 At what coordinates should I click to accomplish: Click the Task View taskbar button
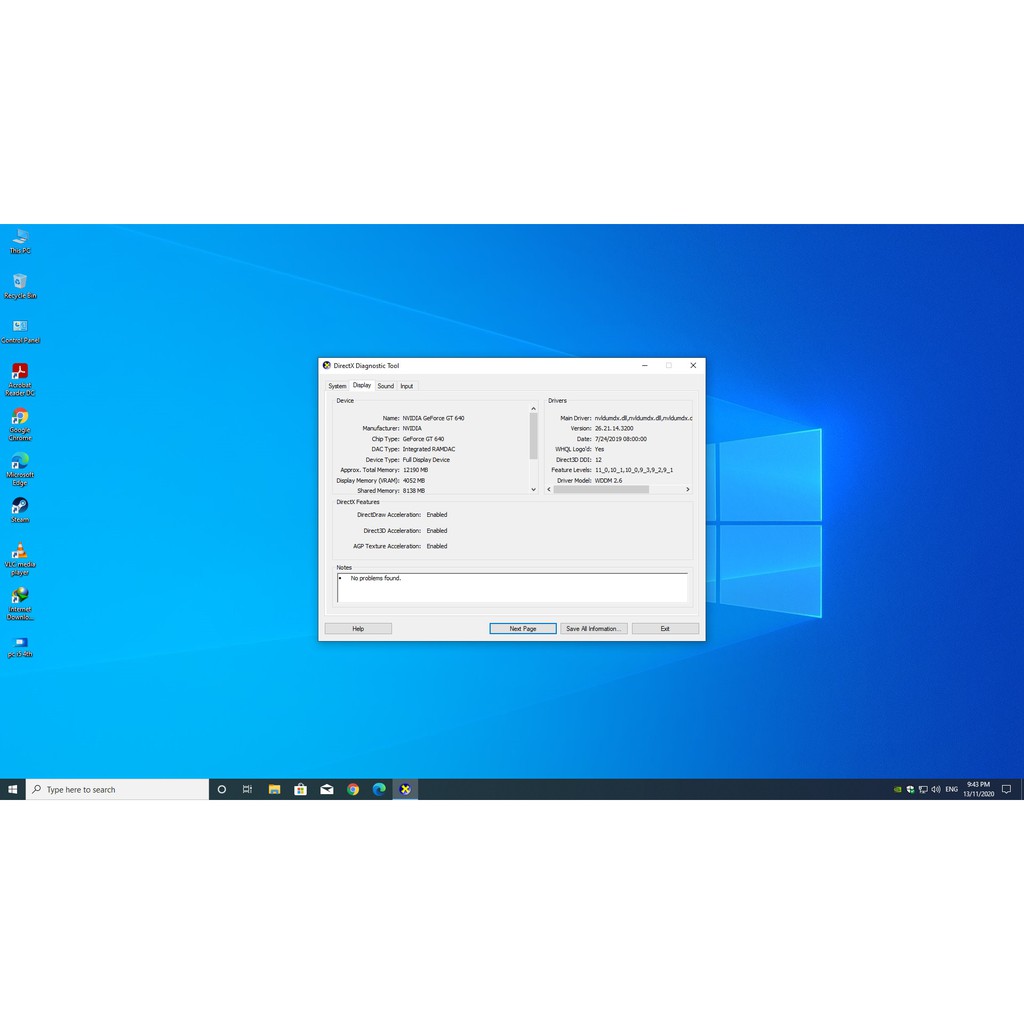click(247, 789)
